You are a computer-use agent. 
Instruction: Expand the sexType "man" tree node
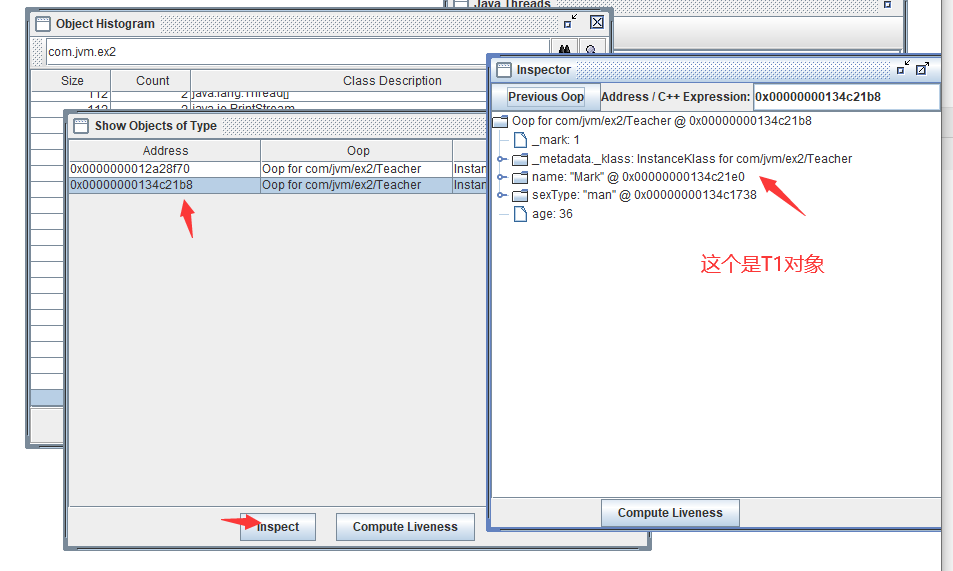coord(501,195)
